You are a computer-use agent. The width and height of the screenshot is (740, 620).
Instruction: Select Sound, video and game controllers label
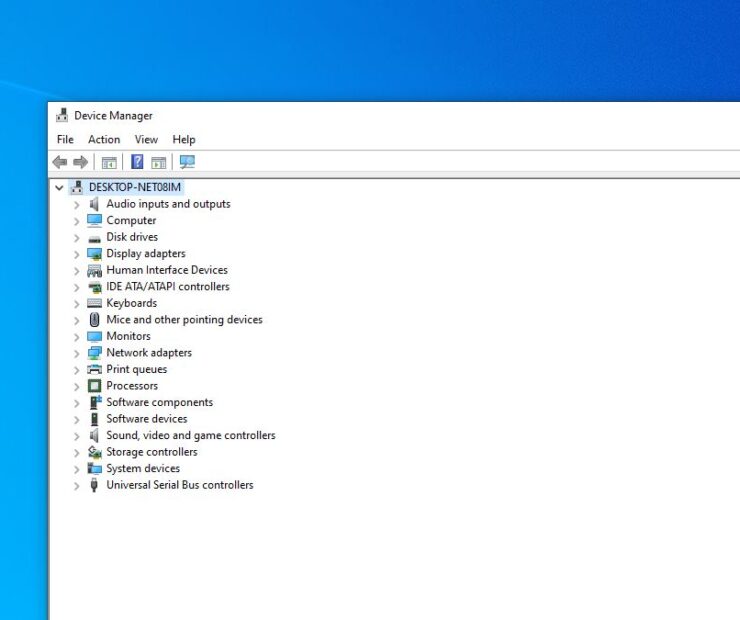click(191, 435)
